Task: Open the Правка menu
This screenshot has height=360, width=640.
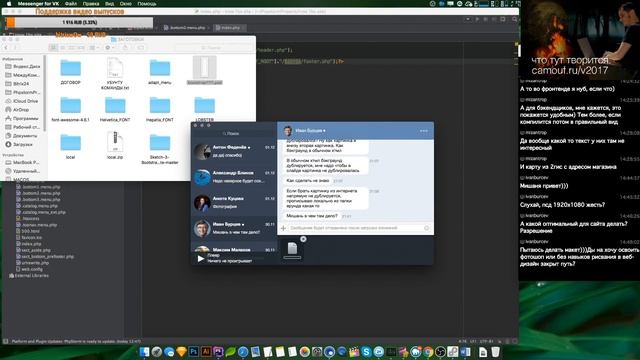Action: pos(91,4)
